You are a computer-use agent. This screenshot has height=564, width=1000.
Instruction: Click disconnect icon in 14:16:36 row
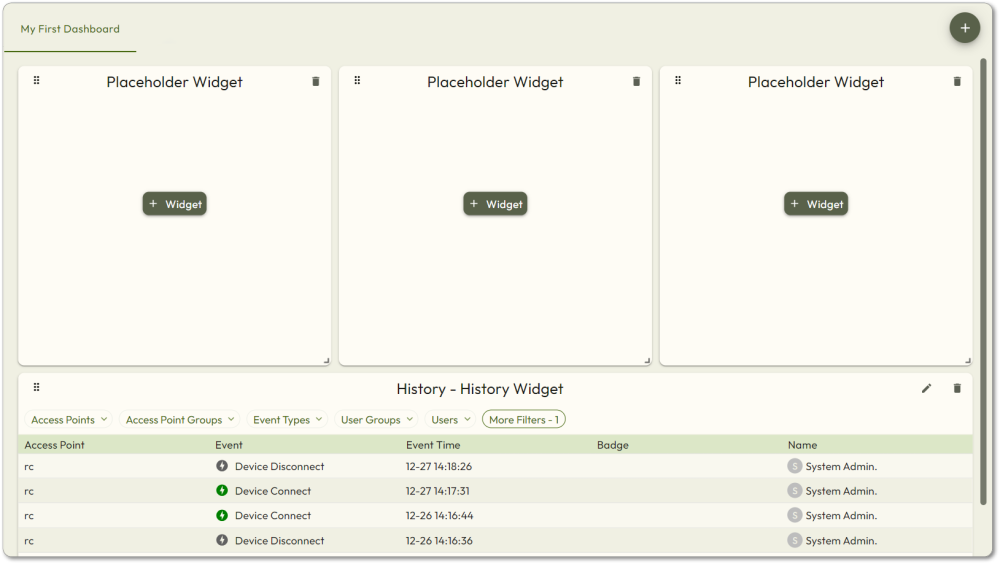(222, 540)
